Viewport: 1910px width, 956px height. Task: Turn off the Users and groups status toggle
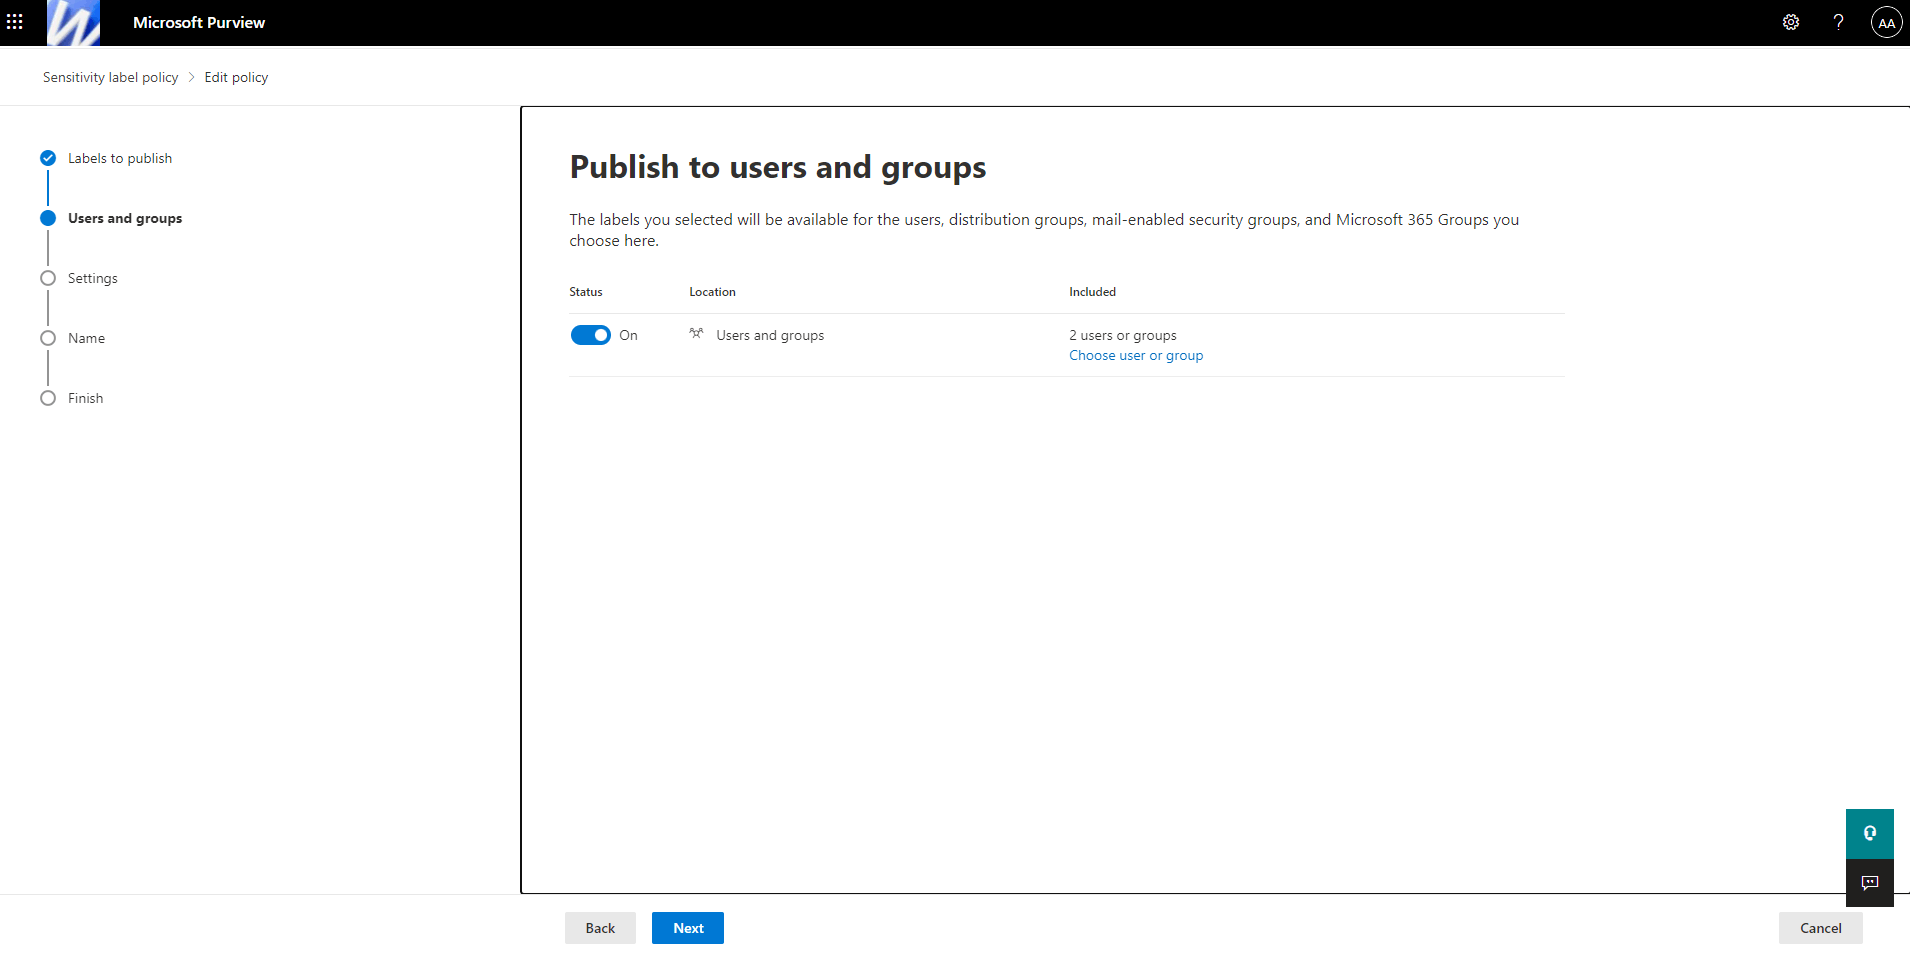tap(590, 335)
